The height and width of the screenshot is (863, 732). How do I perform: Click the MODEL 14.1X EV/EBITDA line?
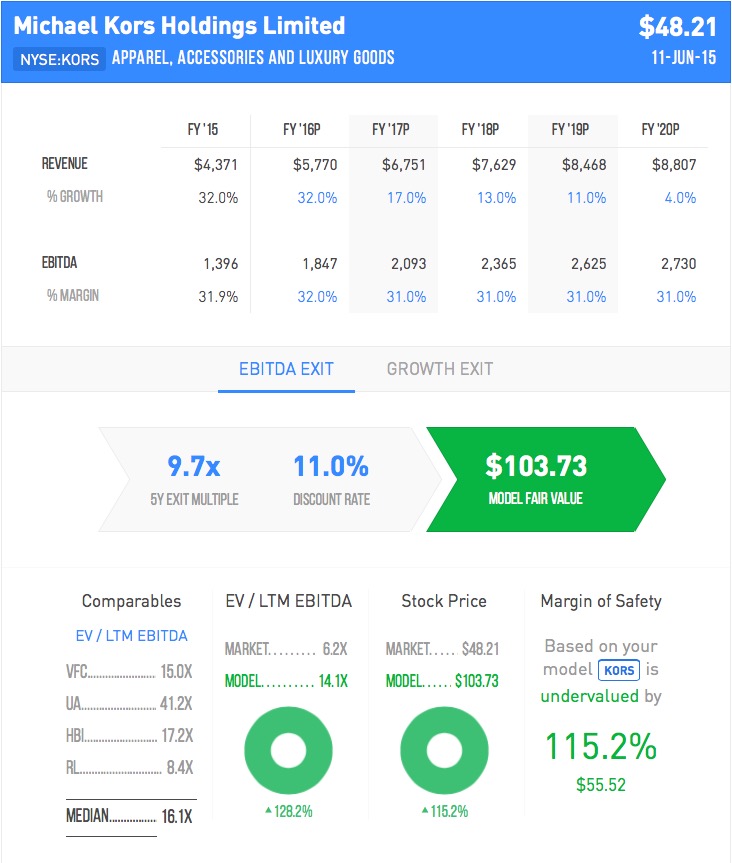(286, 681)
